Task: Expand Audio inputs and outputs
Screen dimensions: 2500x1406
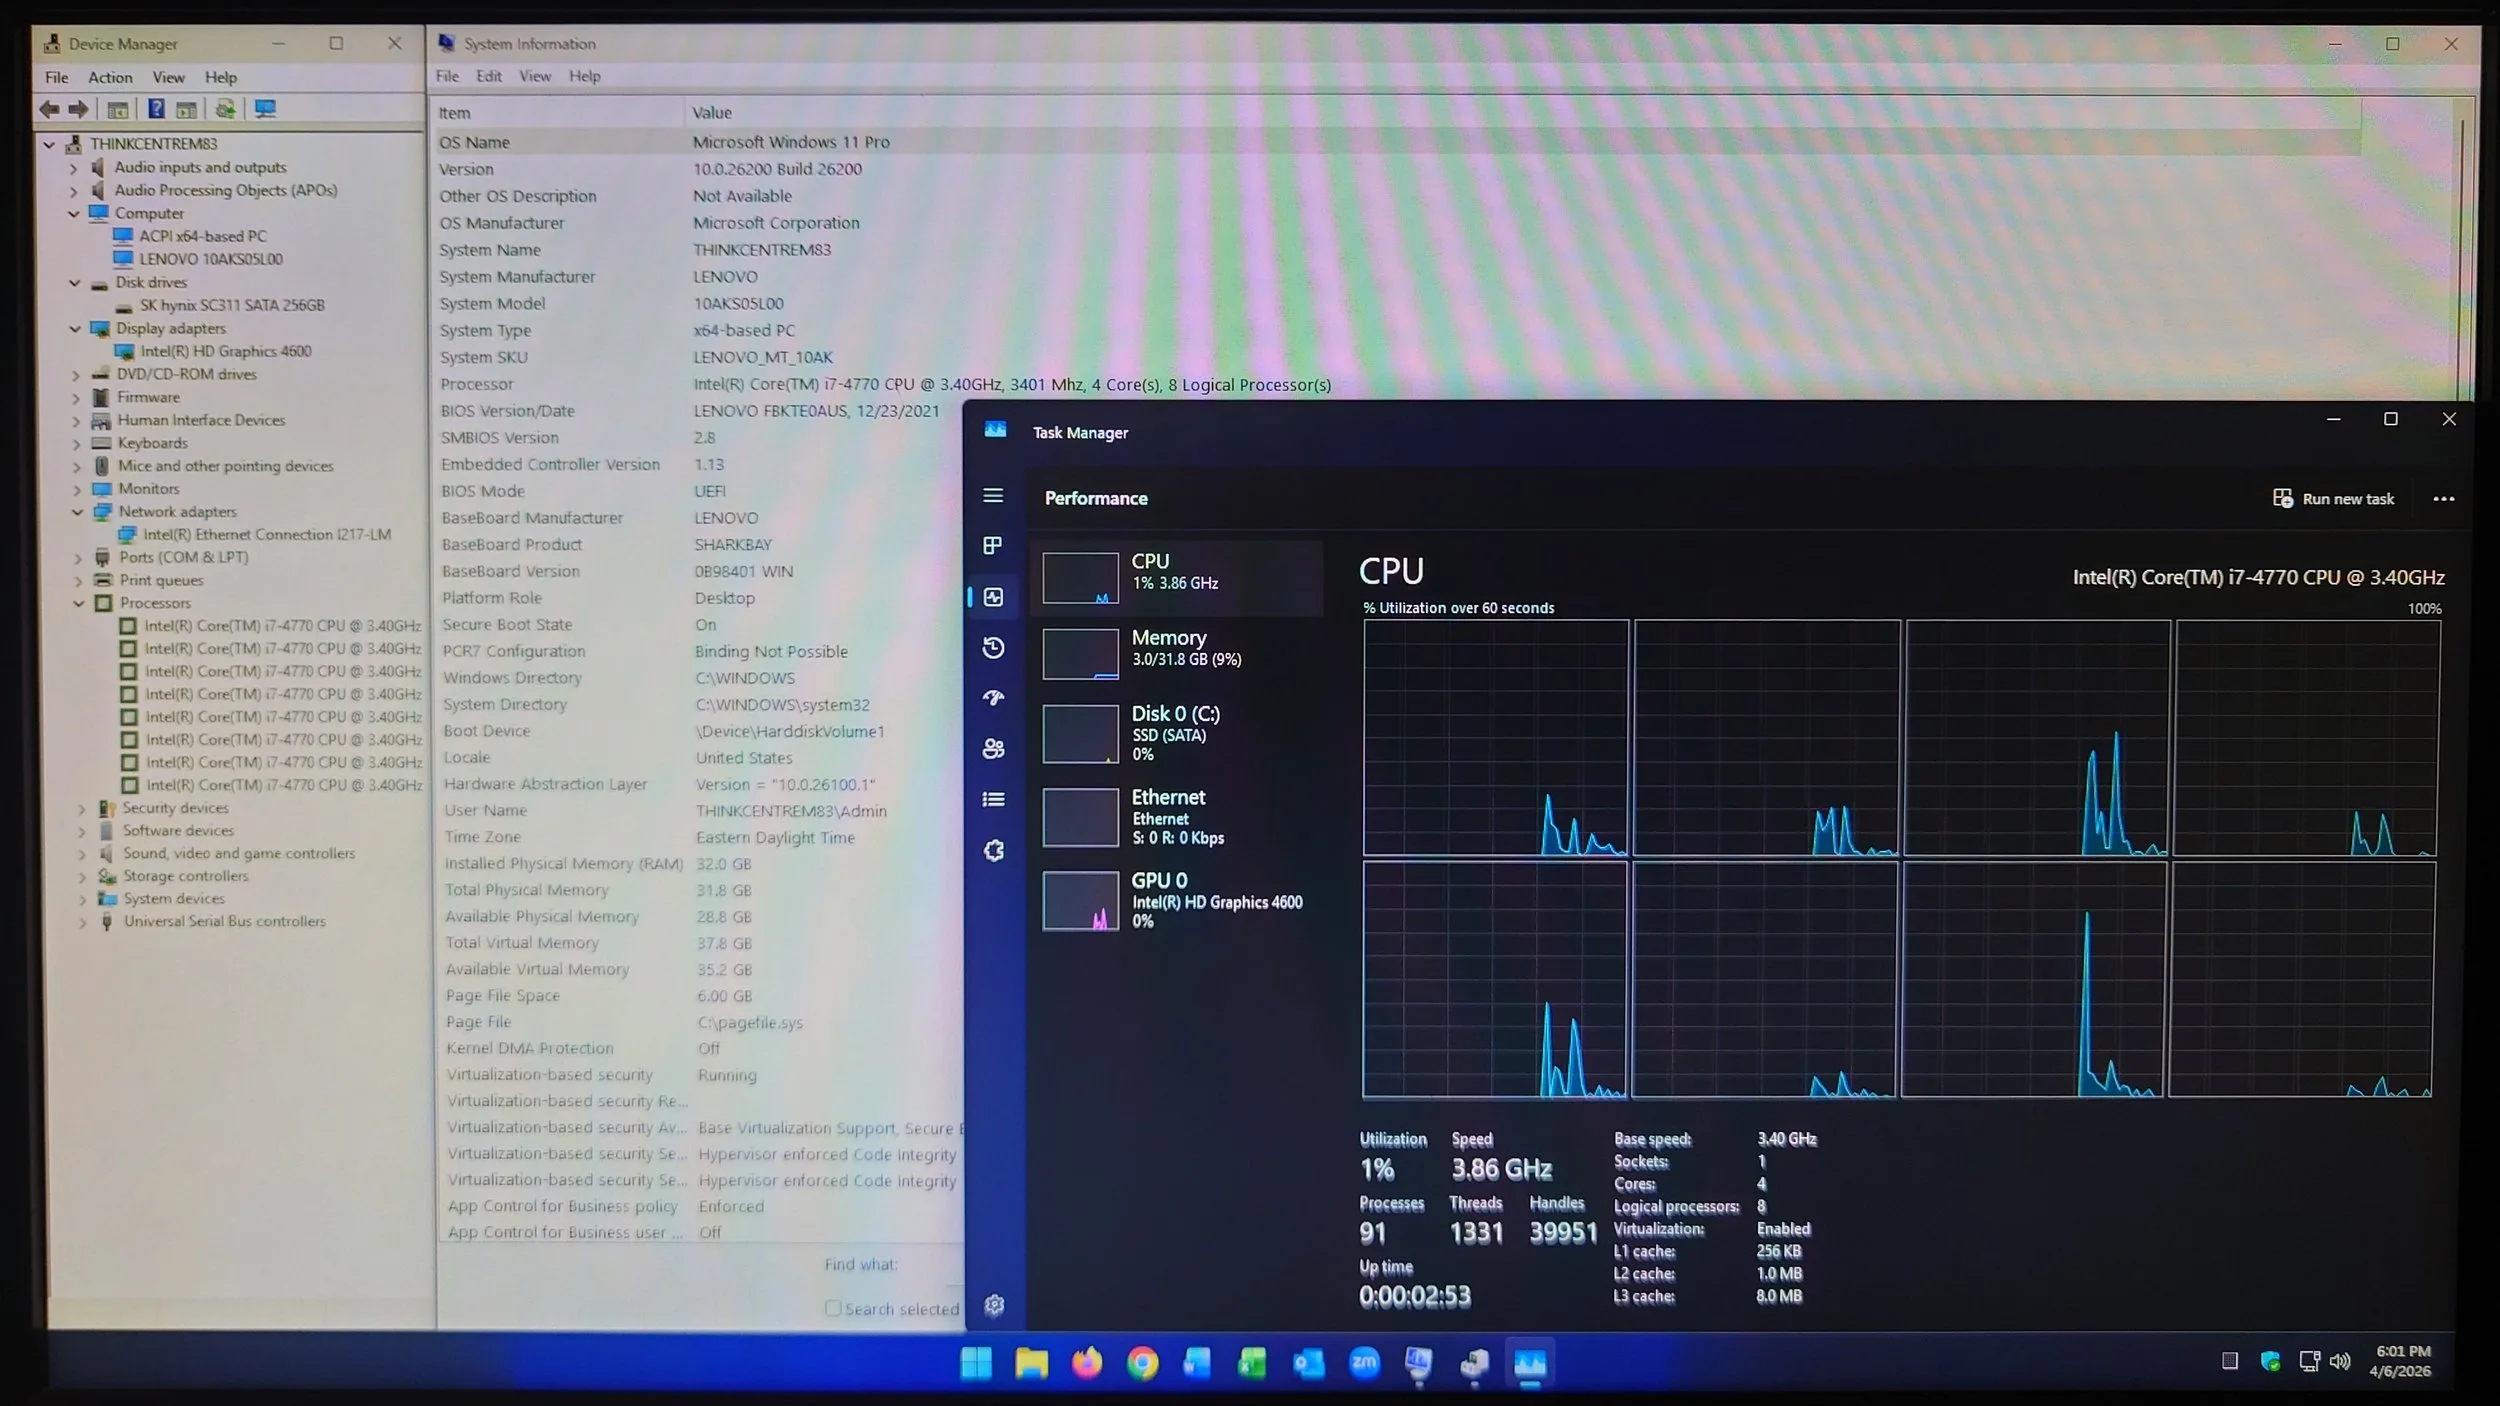Action: tap(73, 168)
